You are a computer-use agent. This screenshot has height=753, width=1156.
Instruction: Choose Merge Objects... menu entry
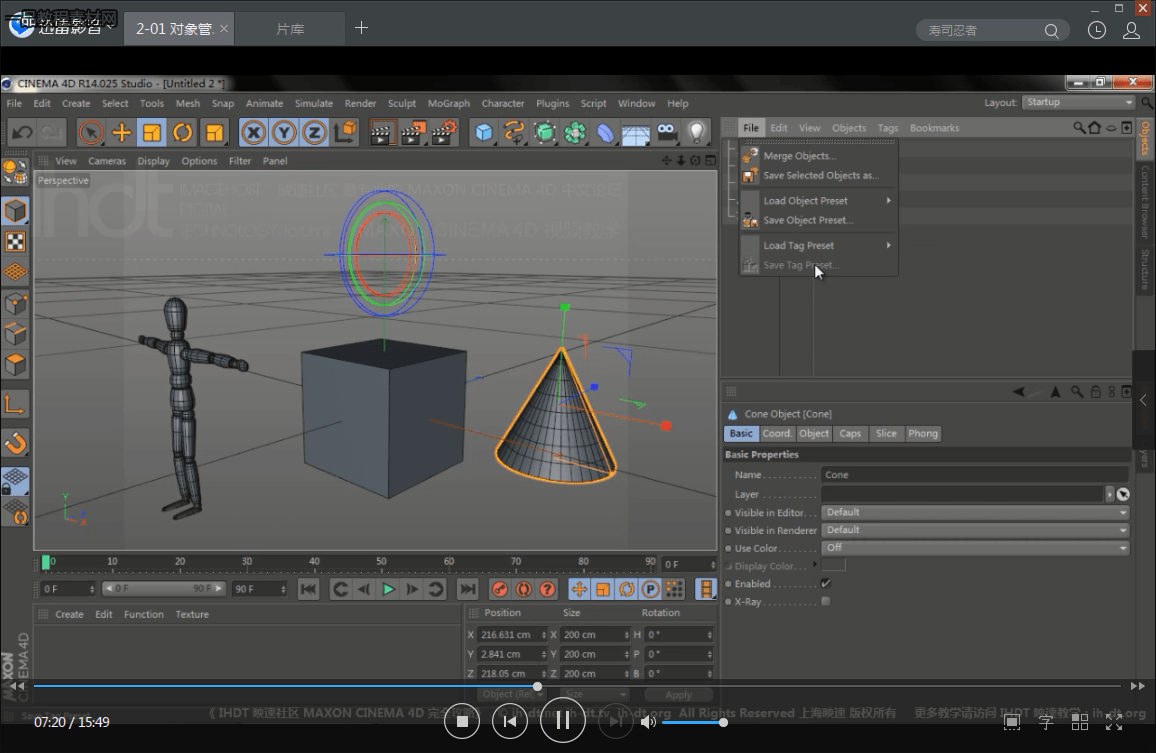(819, 156)
